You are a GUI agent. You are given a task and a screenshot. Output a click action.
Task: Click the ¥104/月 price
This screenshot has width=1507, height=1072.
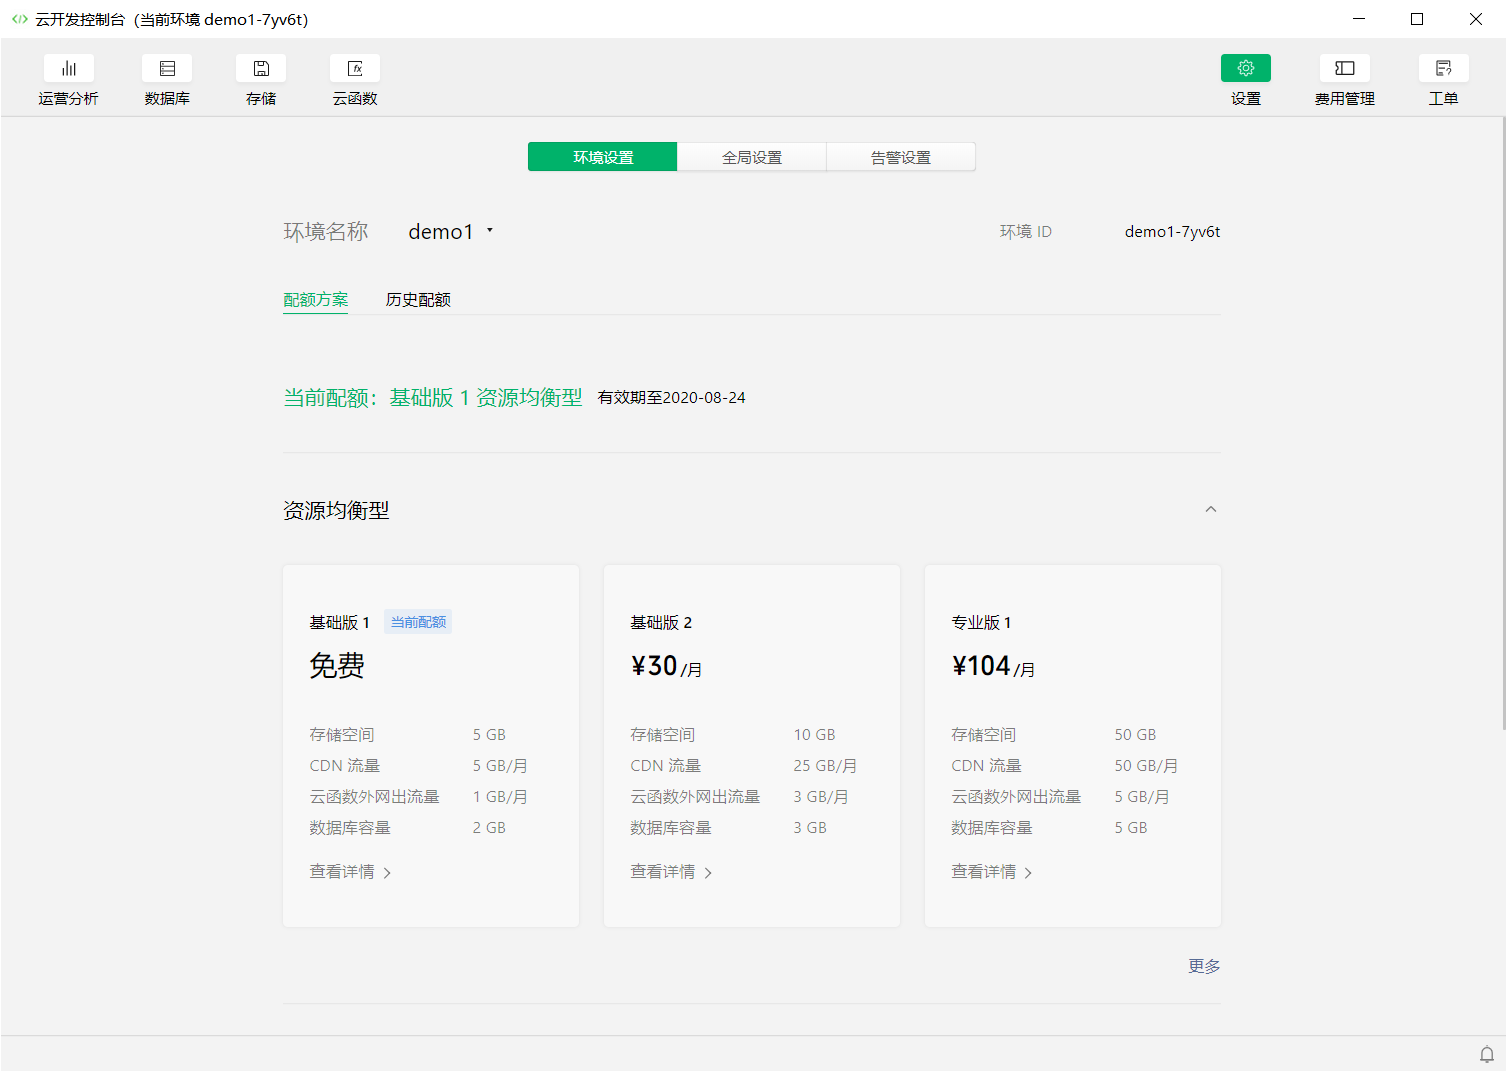[993, 666]
